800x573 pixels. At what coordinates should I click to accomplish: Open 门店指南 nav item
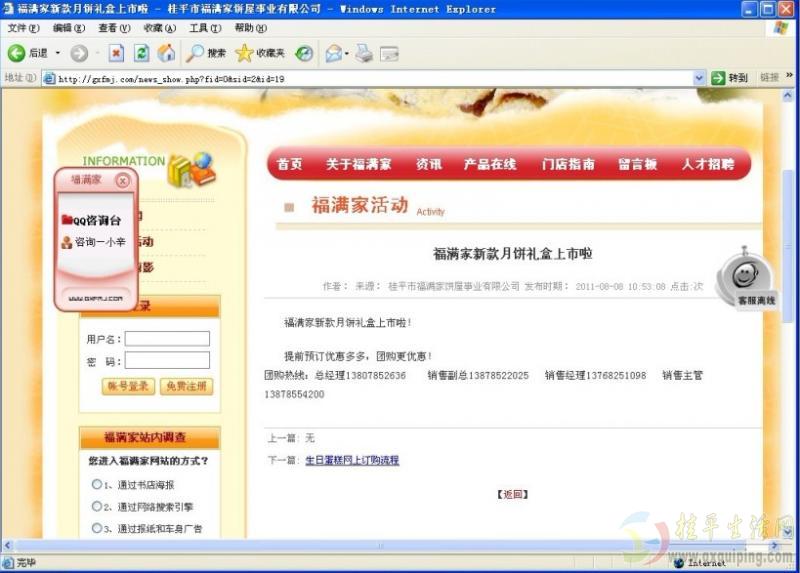[x=568, y=164]
